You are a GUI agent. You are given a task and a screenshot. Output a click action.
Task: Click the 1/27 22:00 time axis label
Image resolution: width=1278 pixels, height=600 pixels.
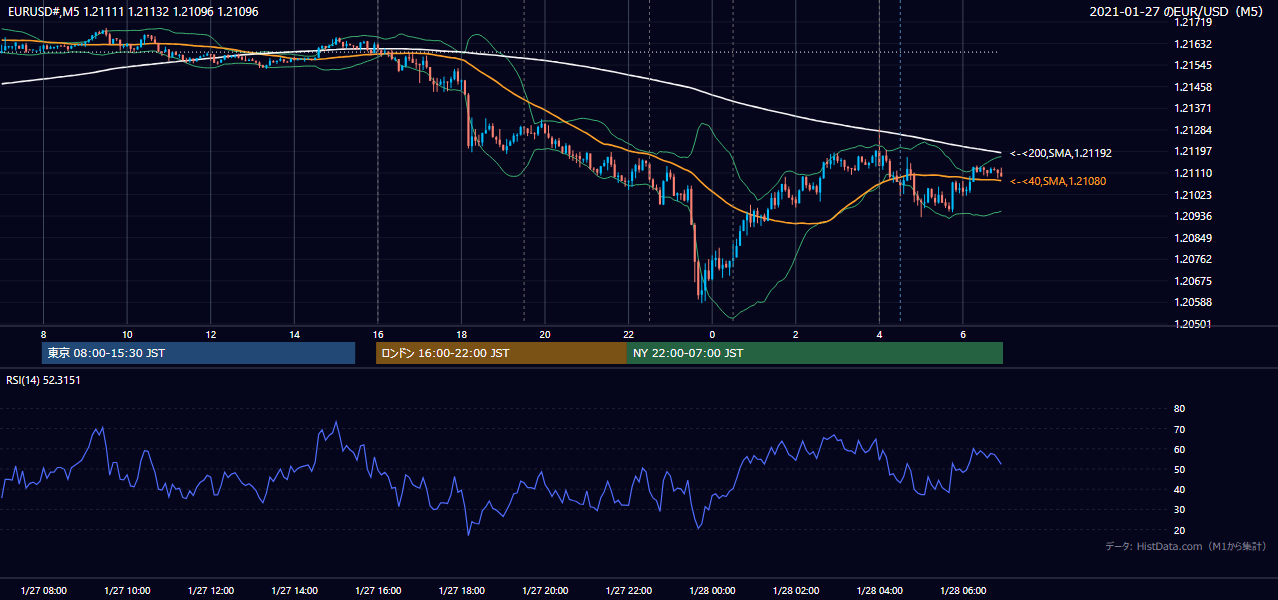628,590
